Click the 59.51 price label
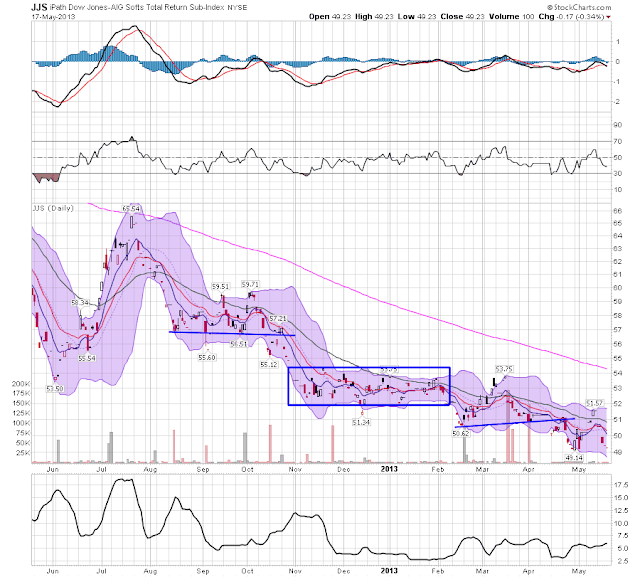 click(x=220, y=286)
